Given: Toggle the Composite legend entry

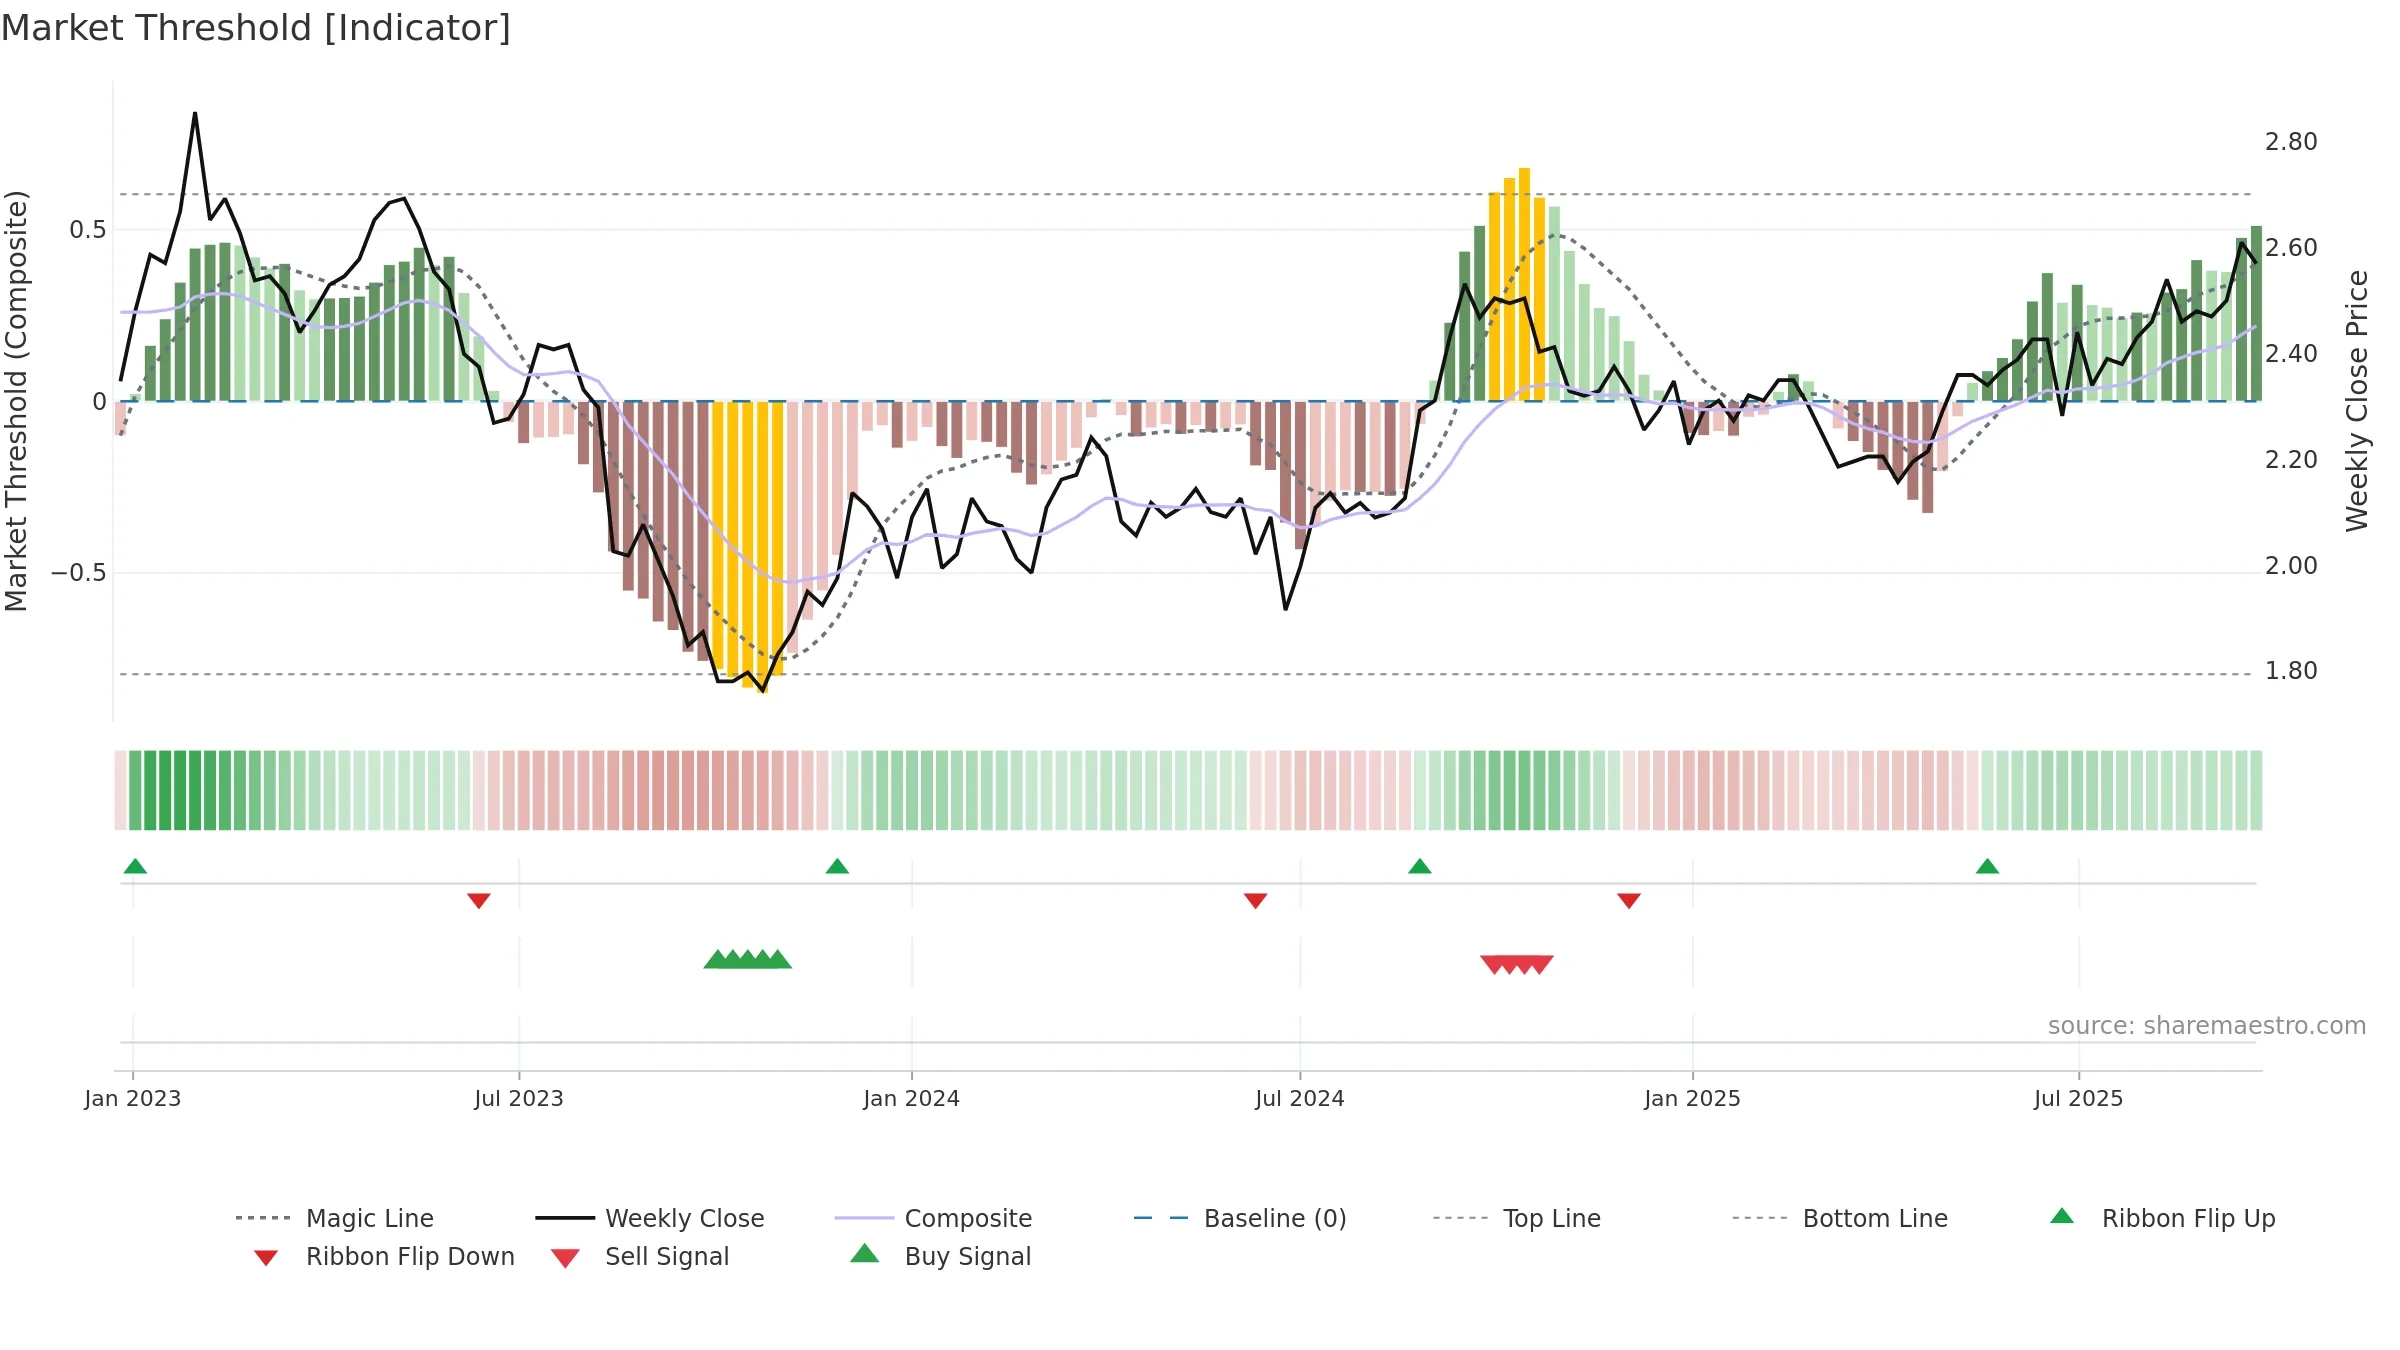Looking at the screenshot, I should pyautogui.click(x=933, y=1218).
